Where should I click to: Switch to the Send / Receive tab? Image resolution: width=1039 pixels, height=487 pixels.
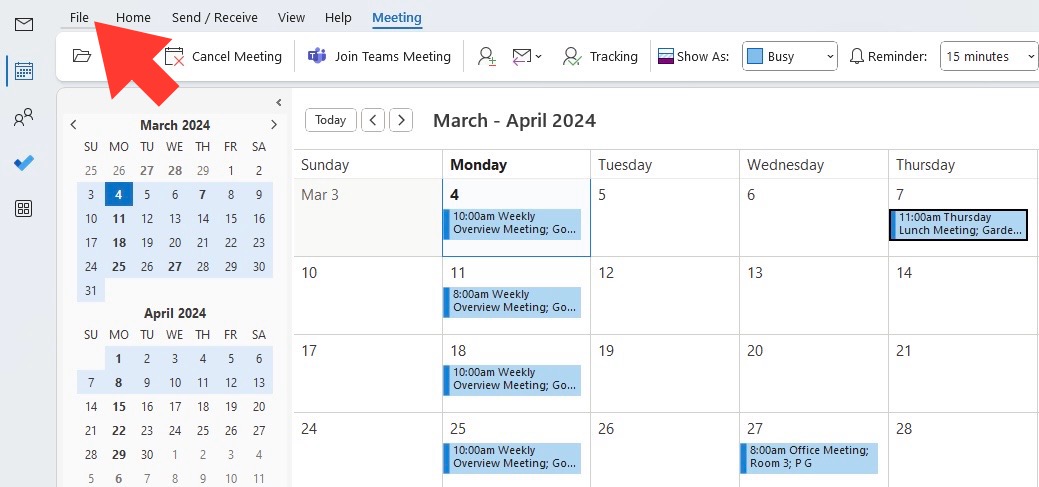pos(215,17)
